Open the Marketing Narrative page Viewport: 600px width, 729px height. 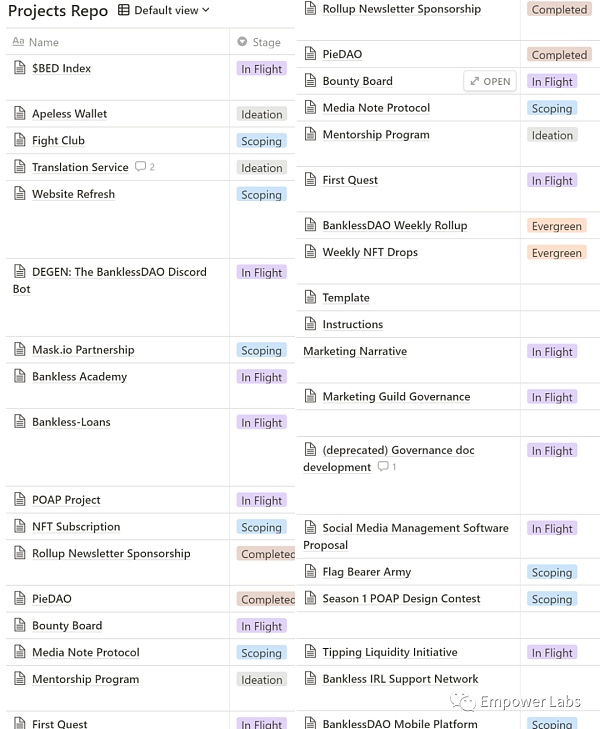pyautogui.click(x=355, y=351)
